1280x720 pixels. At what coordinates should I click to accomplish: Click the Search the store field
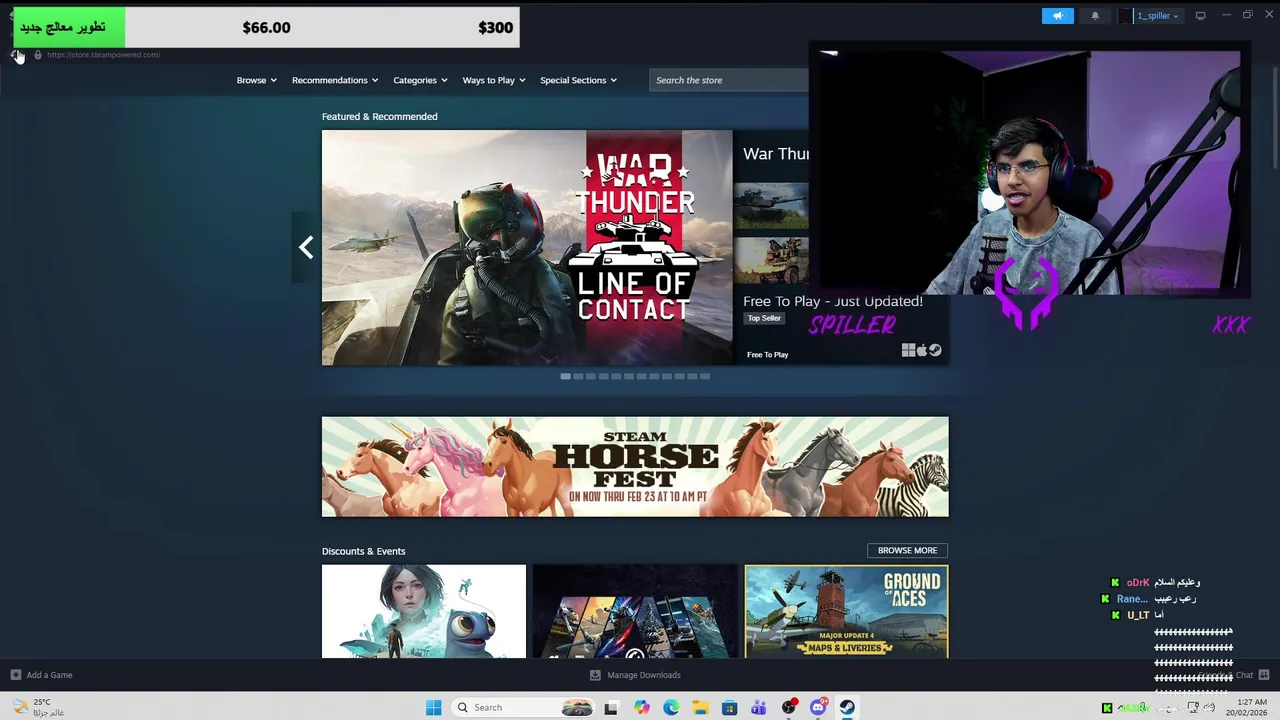[x=730, y=80]
